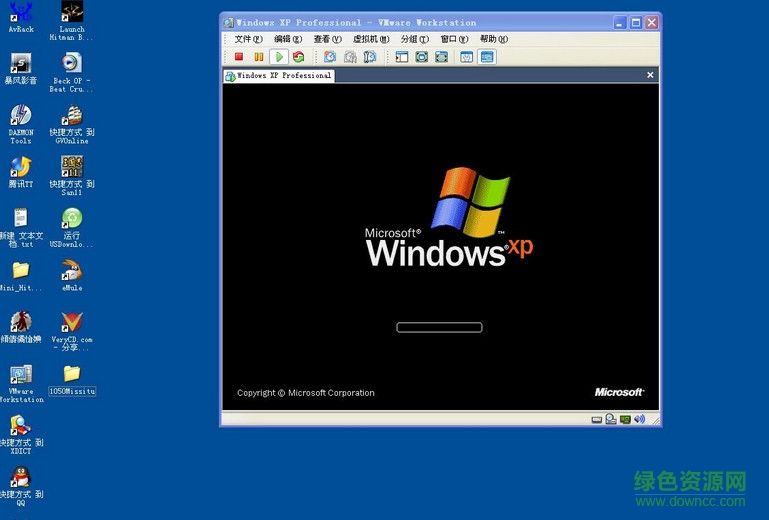Expand the 帮助 (Help) menu

pyautogui.click(x=493, y=39)
